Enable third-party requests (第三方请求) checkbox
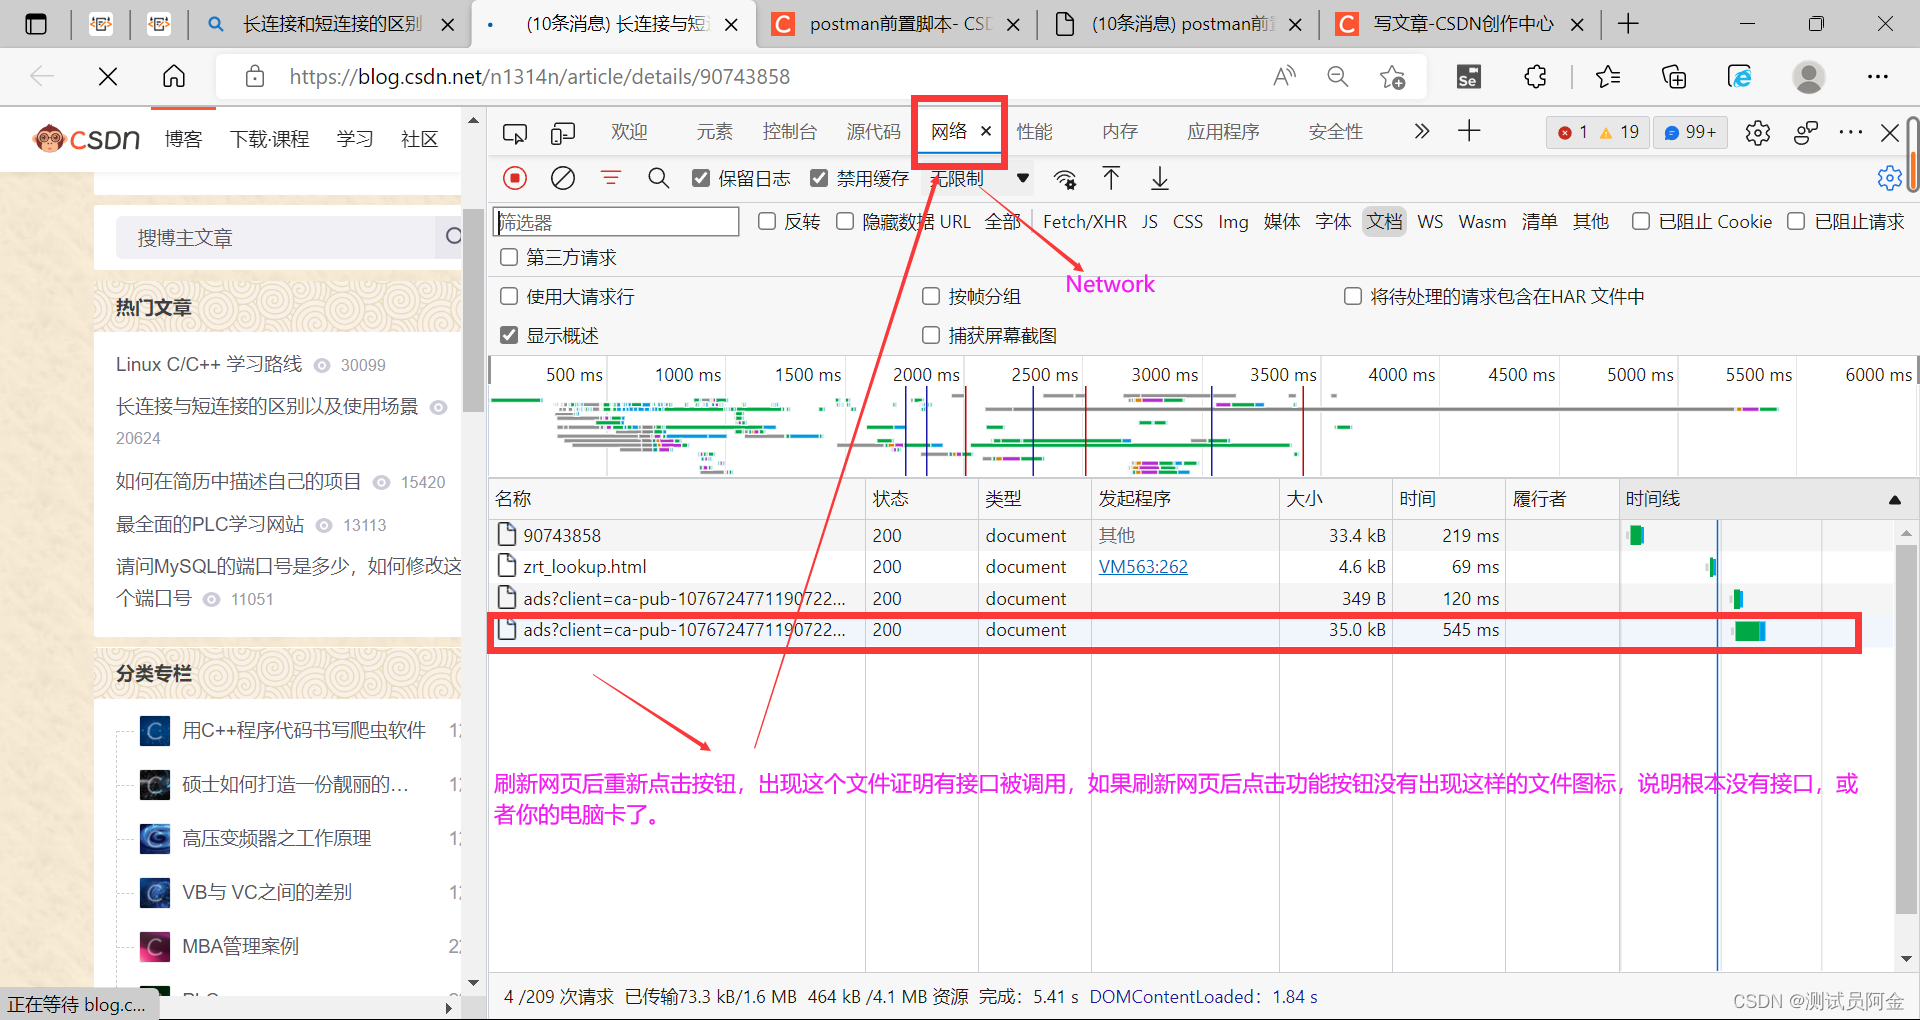1920x1020 pixels. coord(509,257)
